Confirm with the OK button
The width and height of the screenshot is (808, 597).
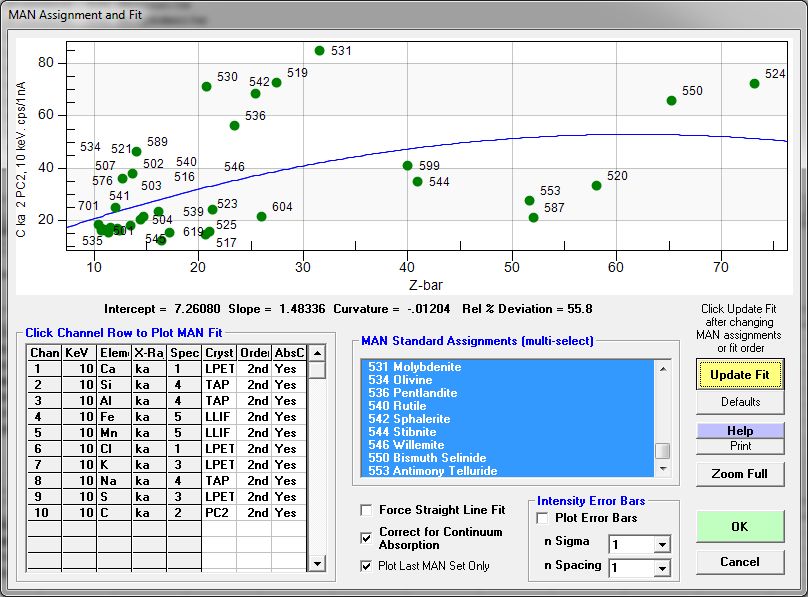point(740,526)
